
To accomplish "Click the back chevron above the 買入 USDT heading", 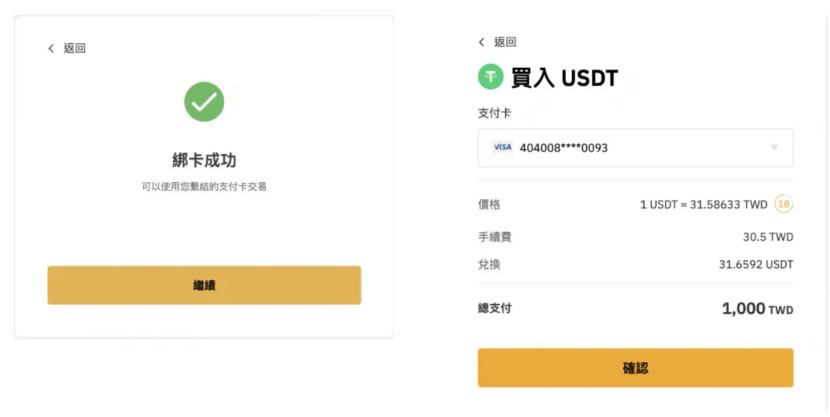I will click(x=482, y=42).
